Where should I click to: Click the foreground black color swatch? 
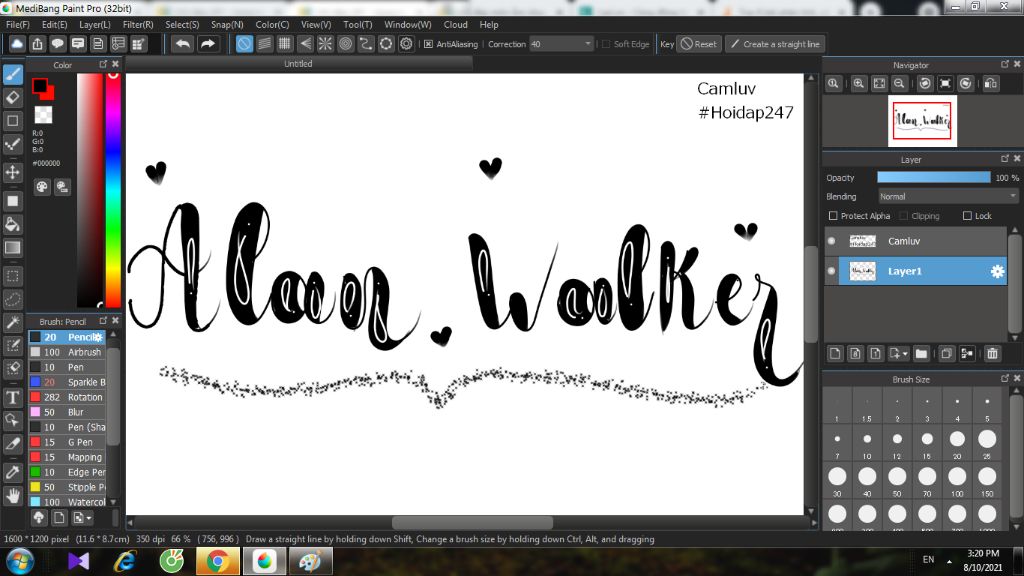pos(39,86)
